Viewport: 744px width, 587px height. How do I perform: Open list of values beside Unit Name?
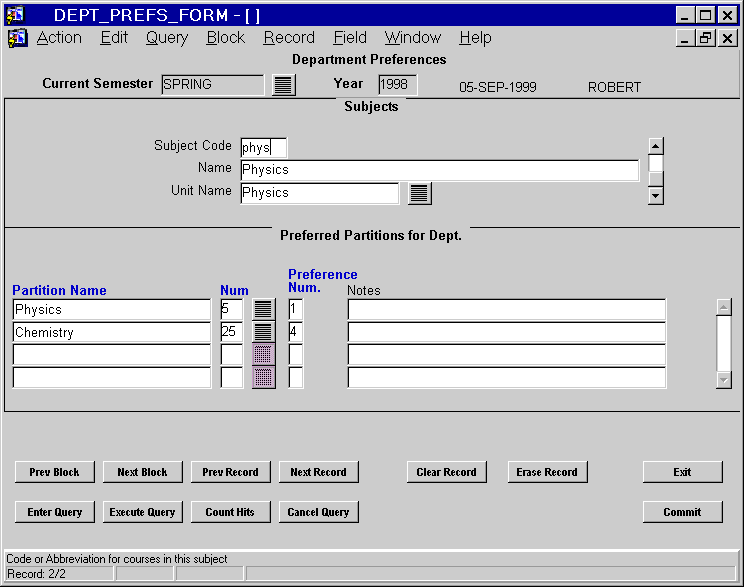pyautogui.click(x=419, y=193)
